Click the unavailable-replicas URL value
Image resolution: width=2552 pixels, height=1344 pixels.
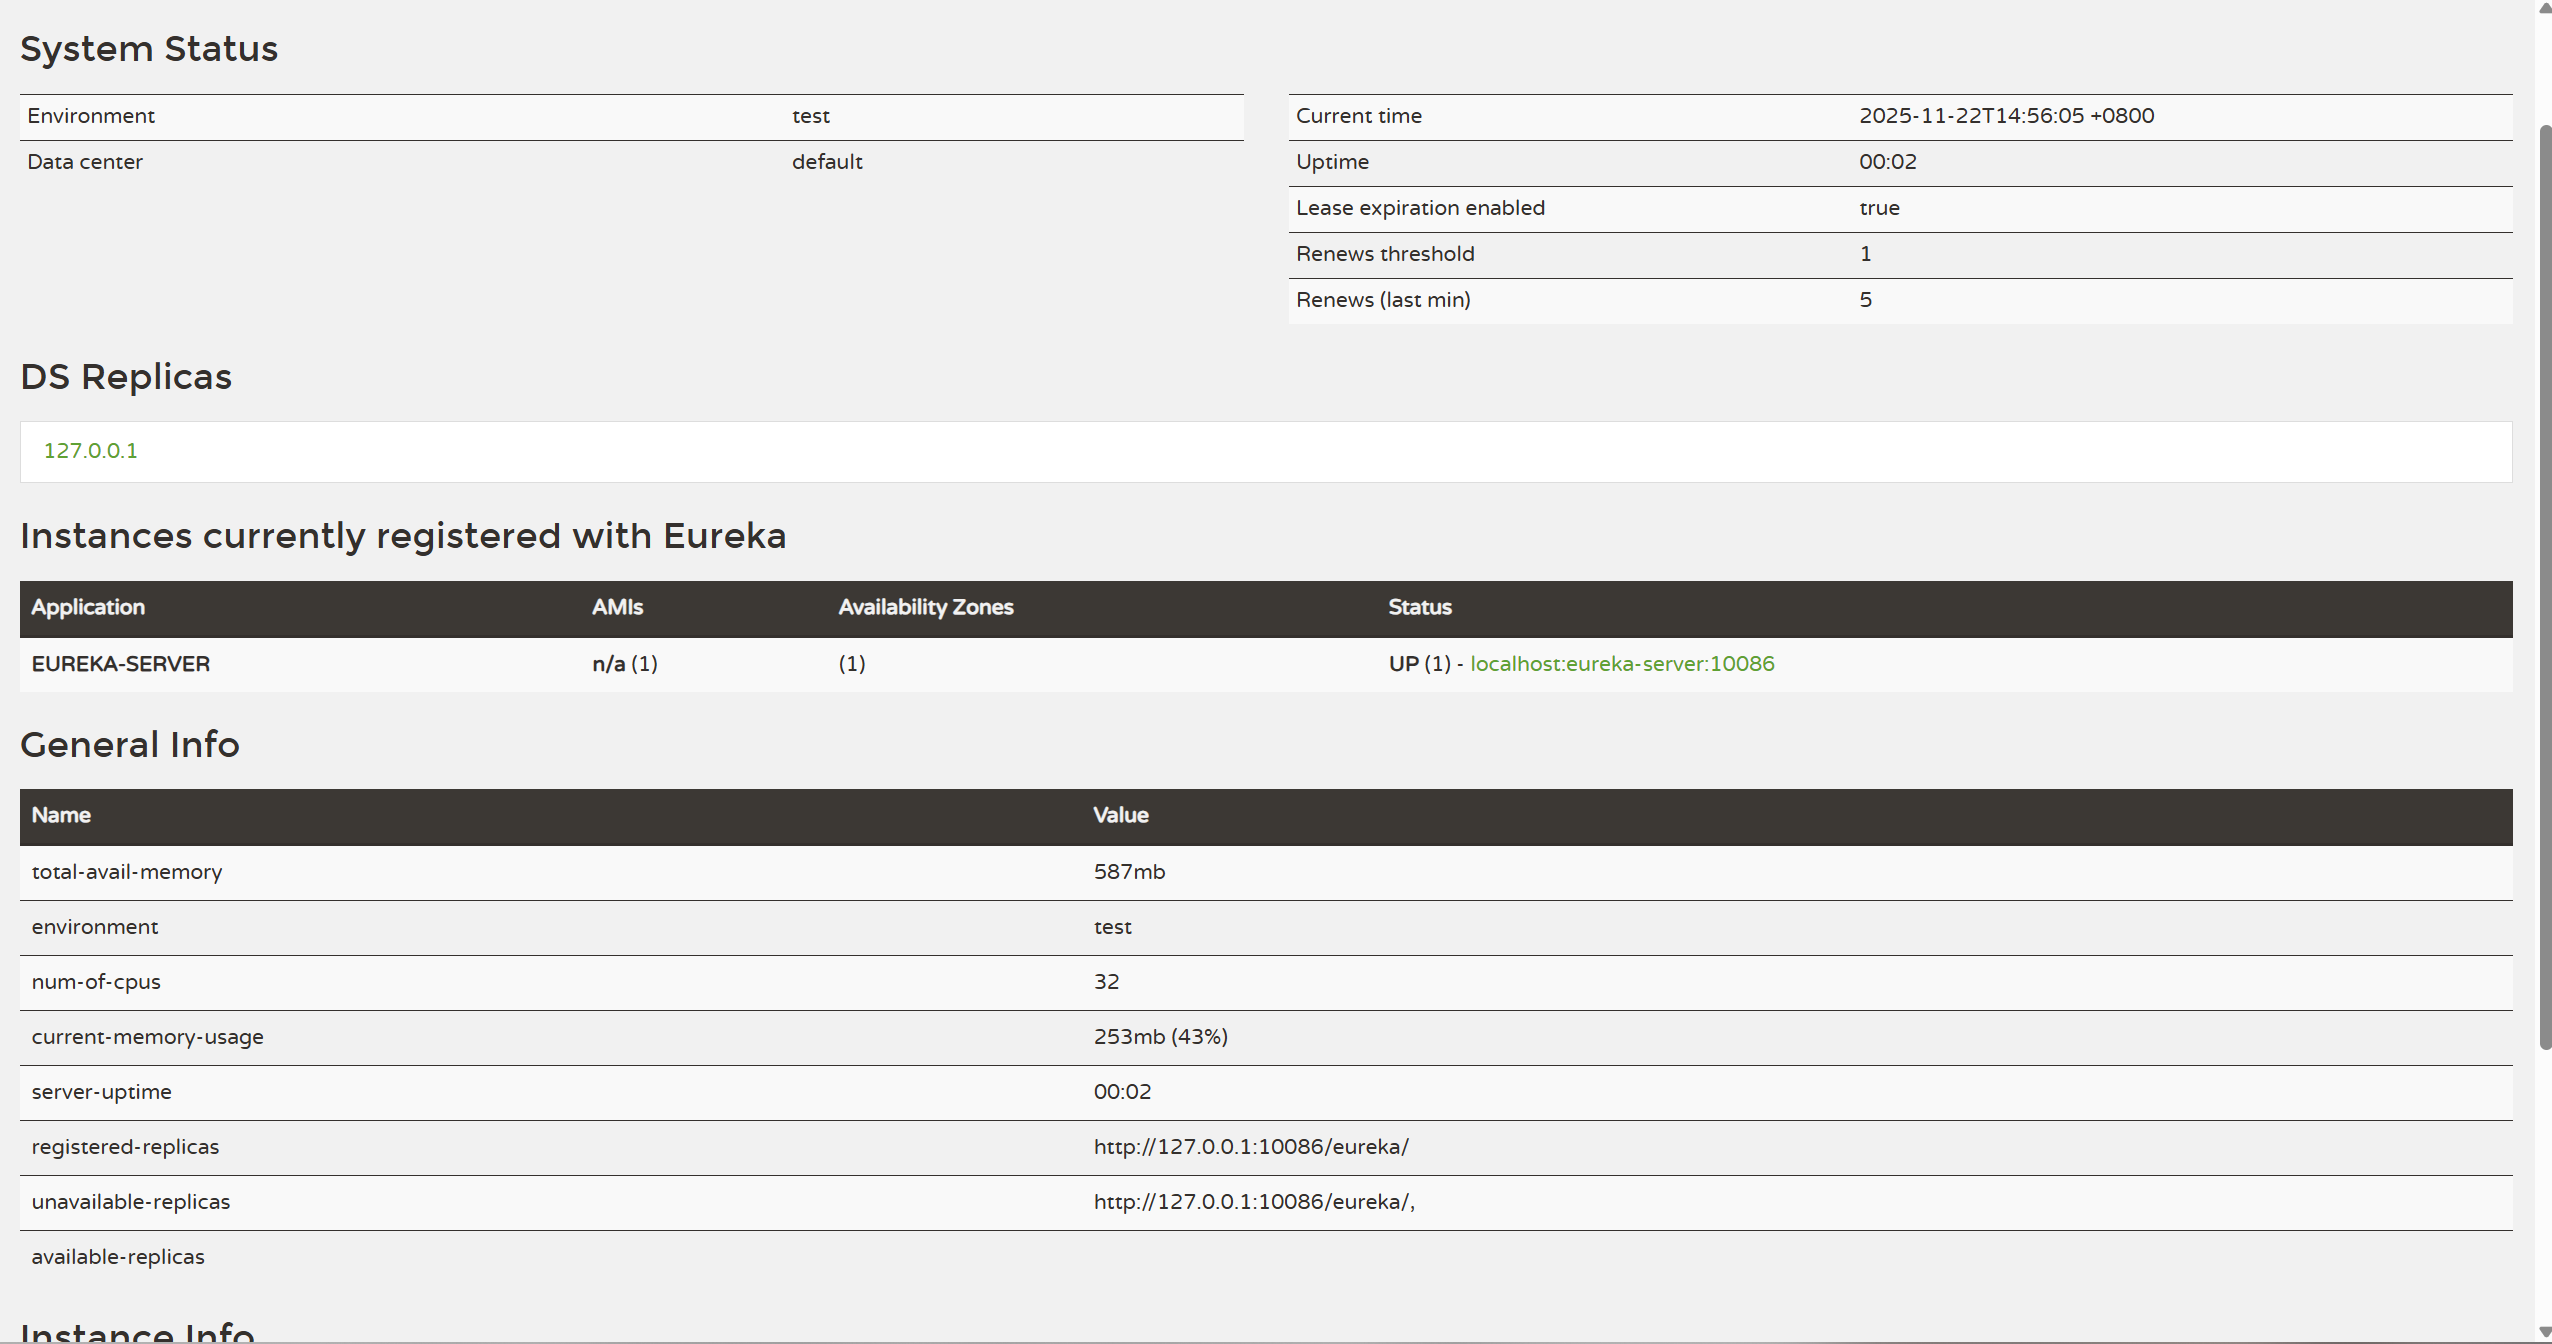(1253, 1202)
